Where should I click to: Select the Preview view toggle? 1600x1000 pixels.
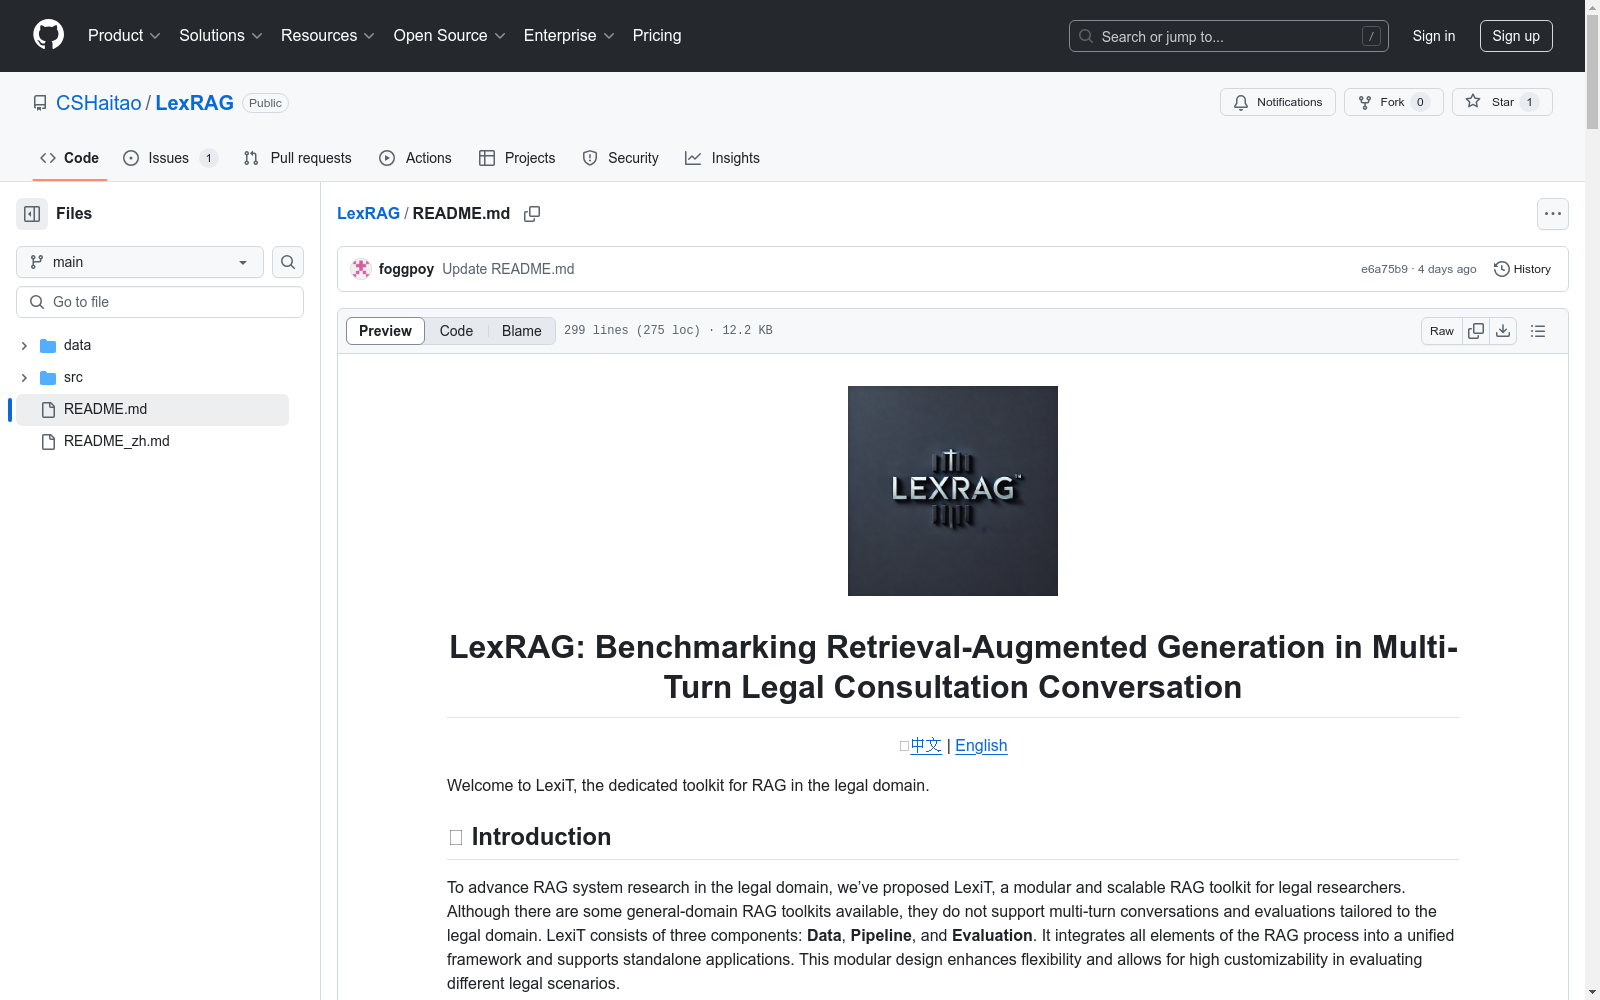point(385,331)
